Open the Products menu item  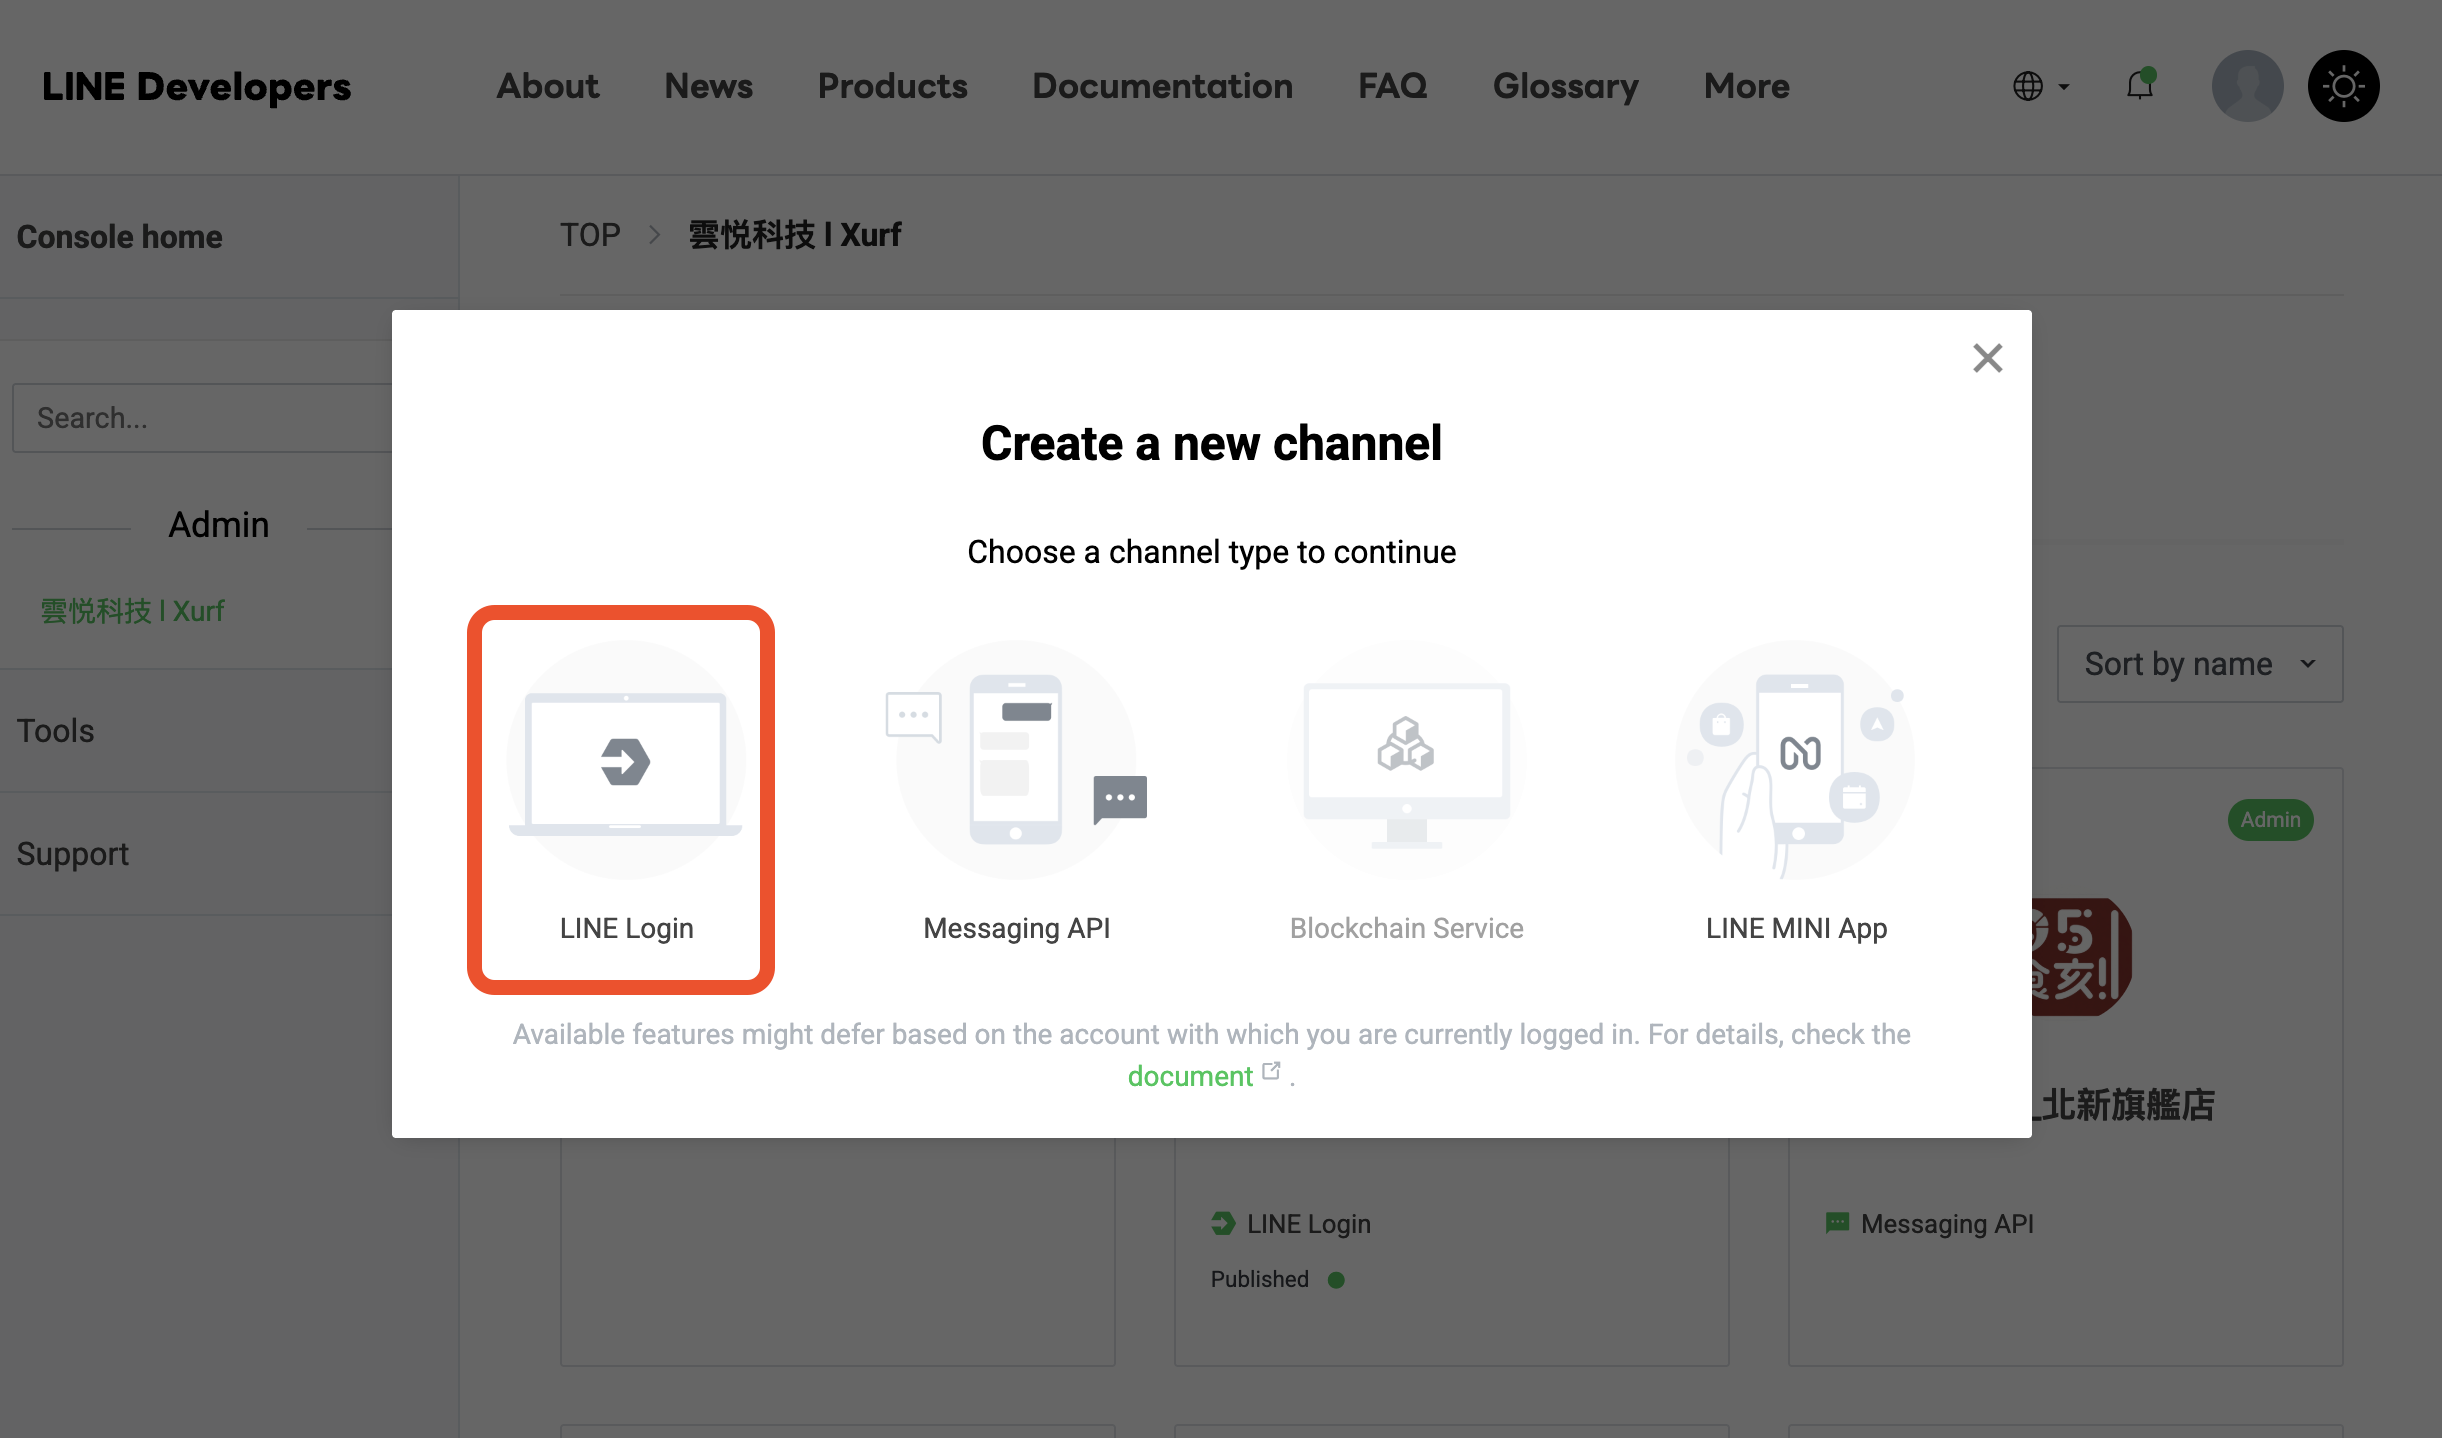[x=892, y=86]
